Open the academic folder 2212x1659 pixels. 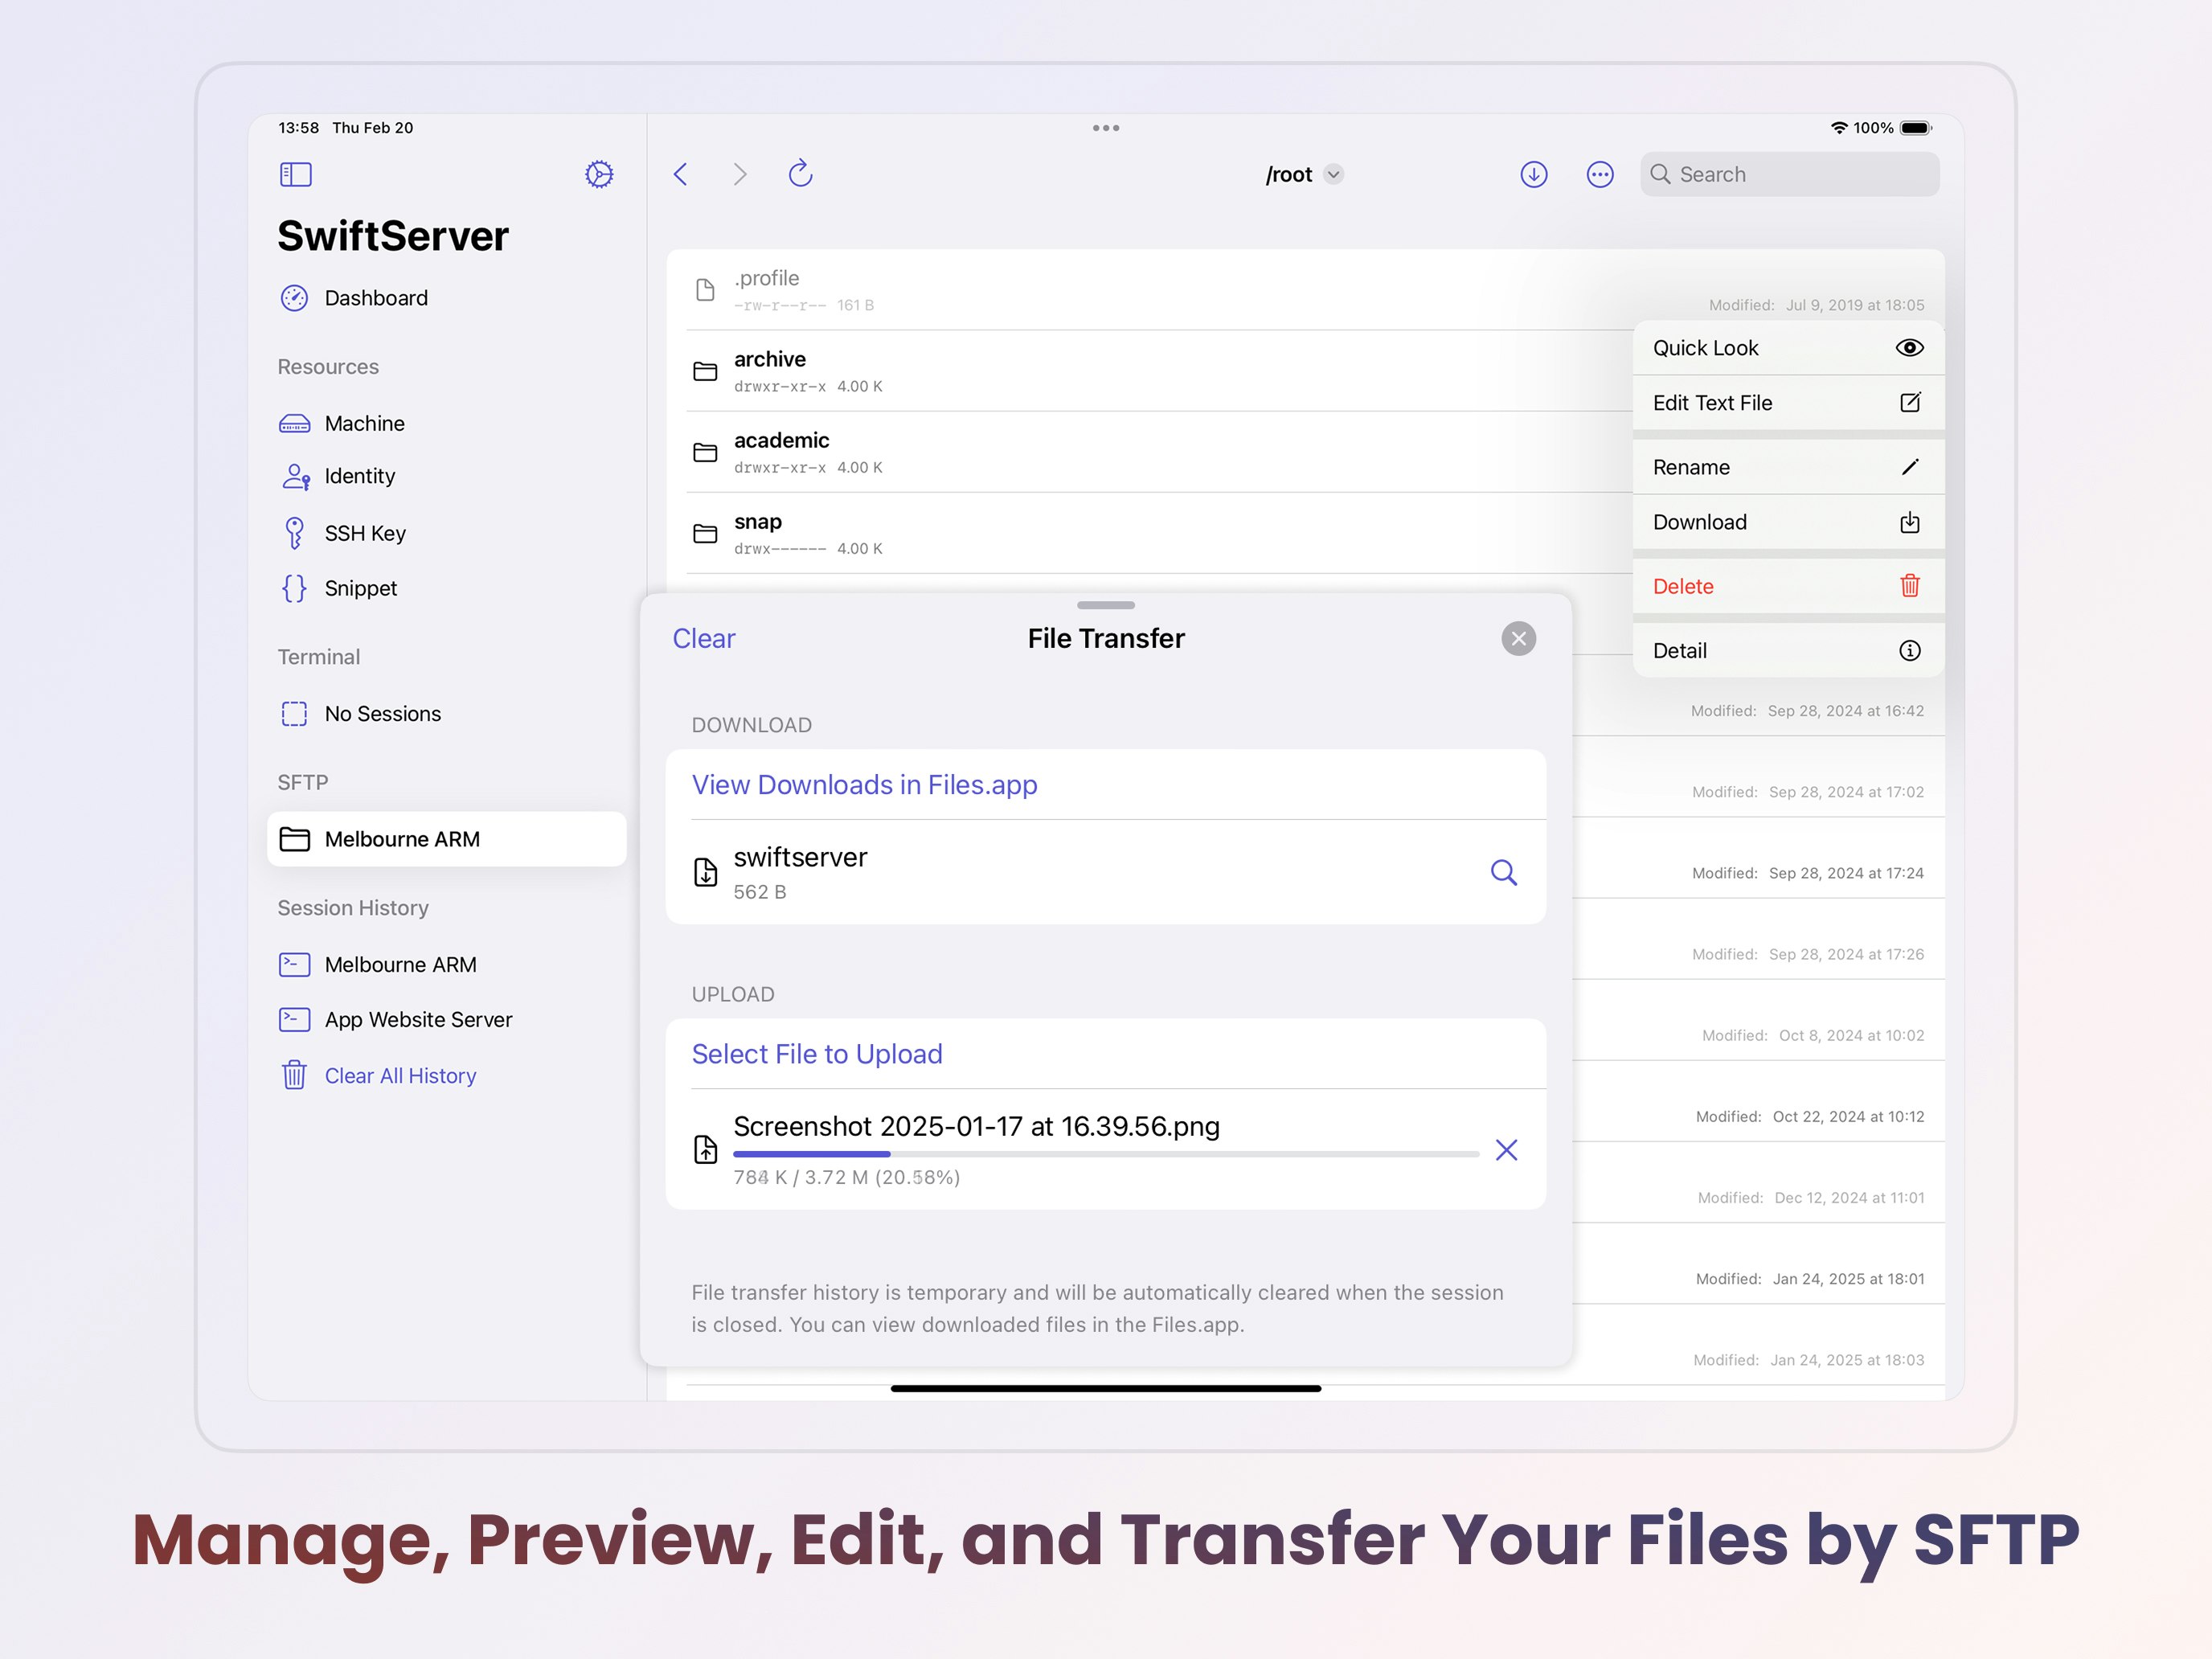click(1159, 452)
